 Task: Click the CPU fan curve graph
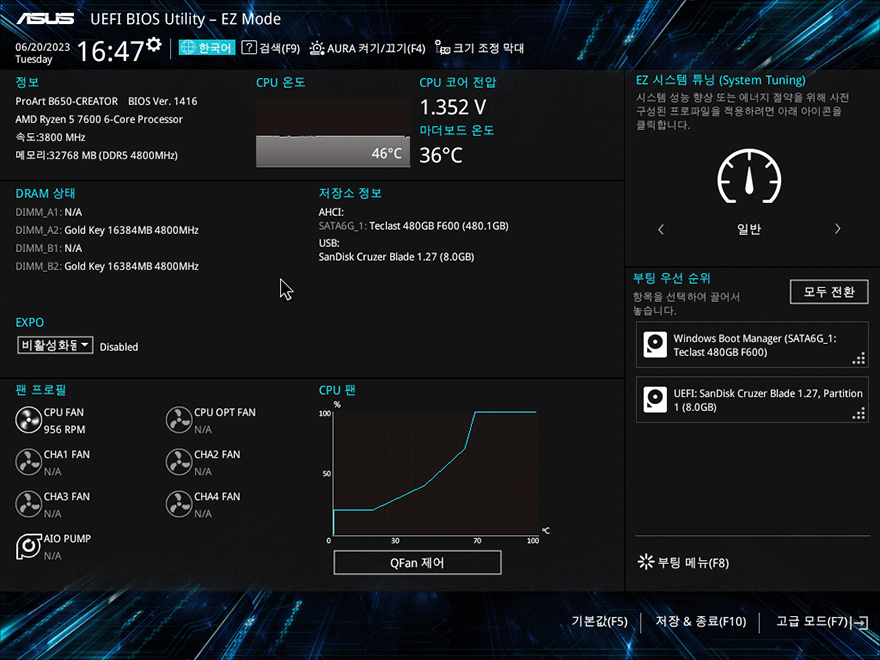(x=436, y=473)
